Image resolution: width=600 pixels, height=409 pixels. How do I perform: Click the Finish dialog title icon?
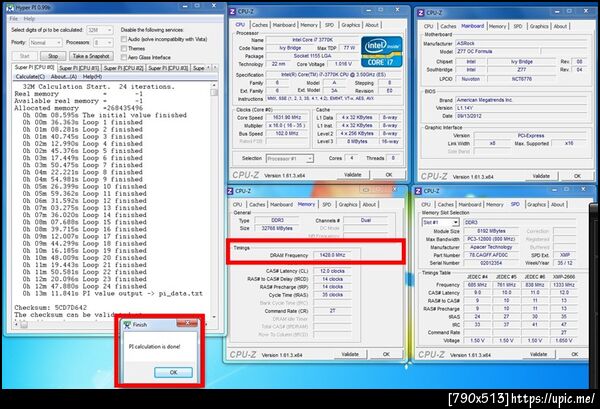[127, 324]
